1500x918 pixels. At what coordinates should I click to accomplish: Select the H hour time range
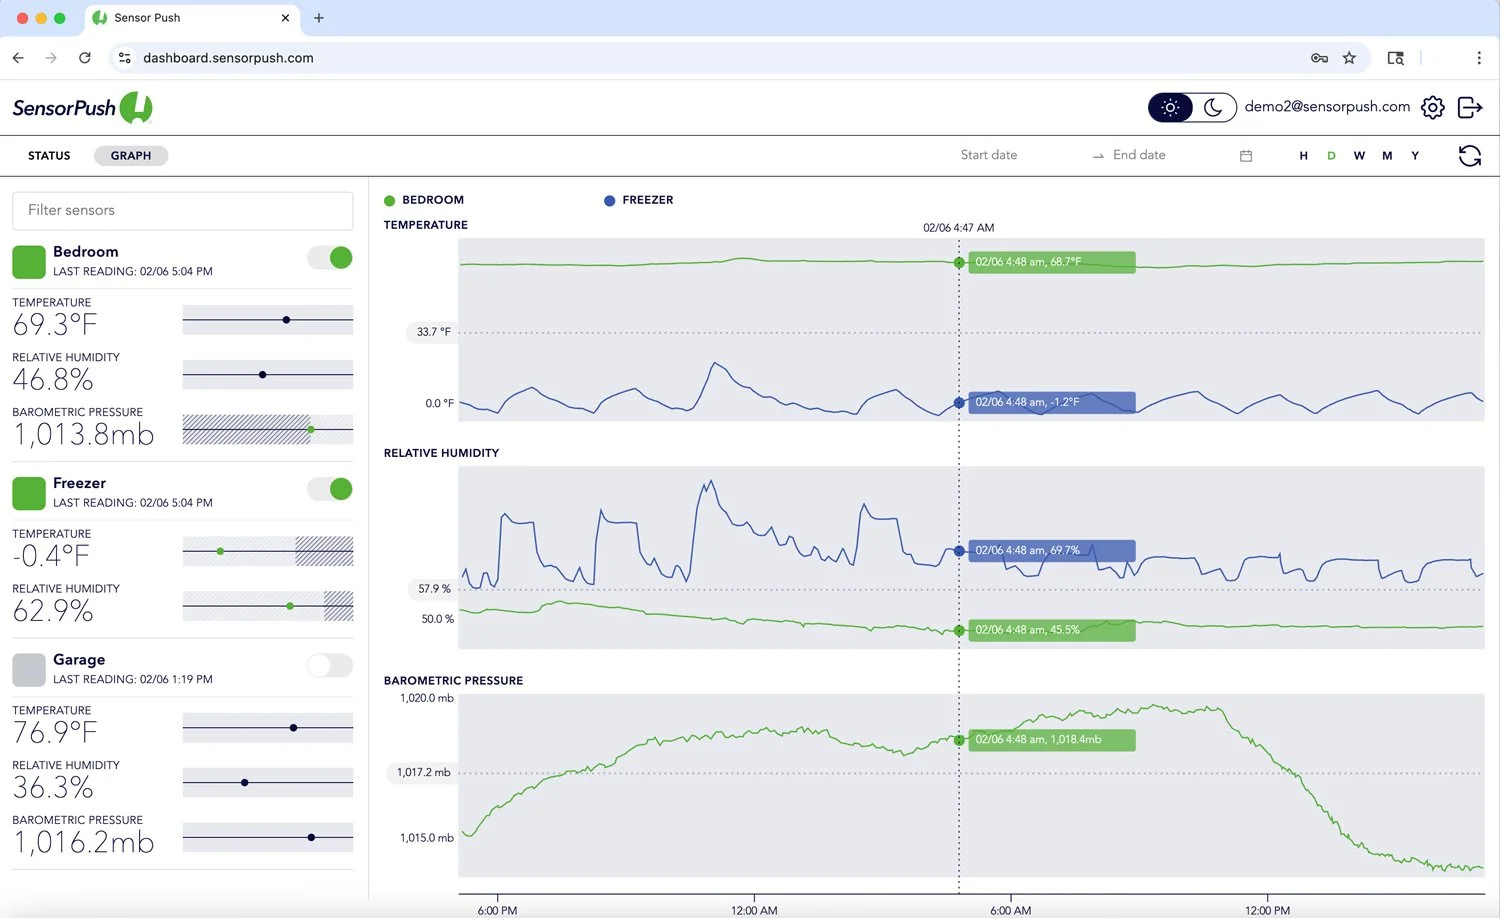1303,156
